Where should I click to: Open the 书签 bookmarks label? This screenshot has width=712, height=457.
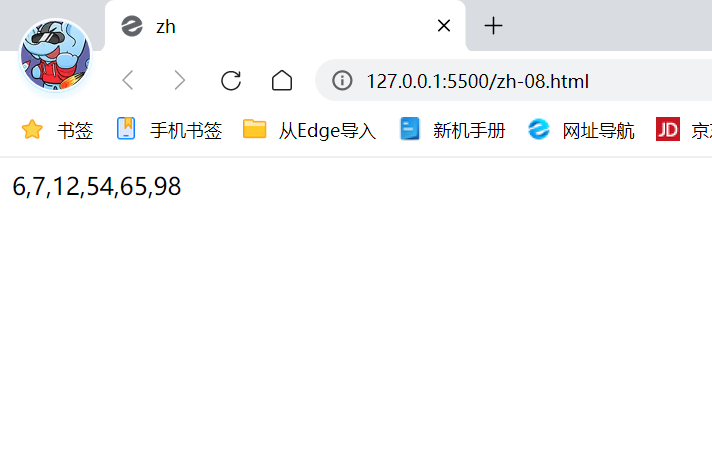pyautogui.click(x=75, y=131)
